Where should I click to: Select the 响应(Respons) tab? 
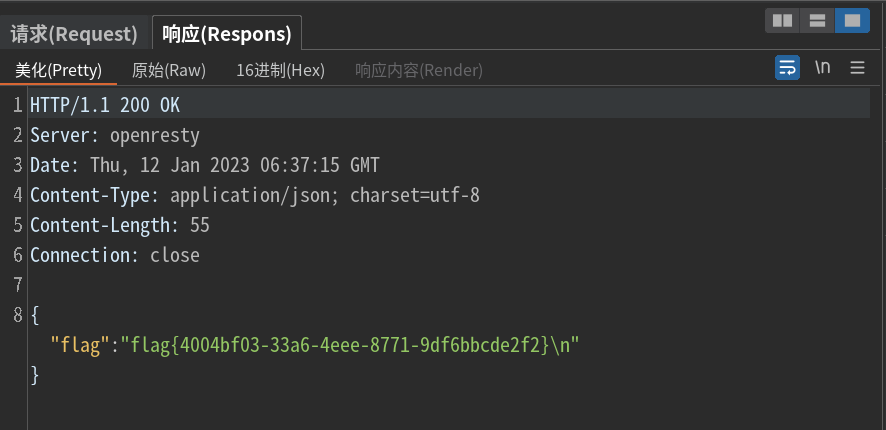click(227, 34)
